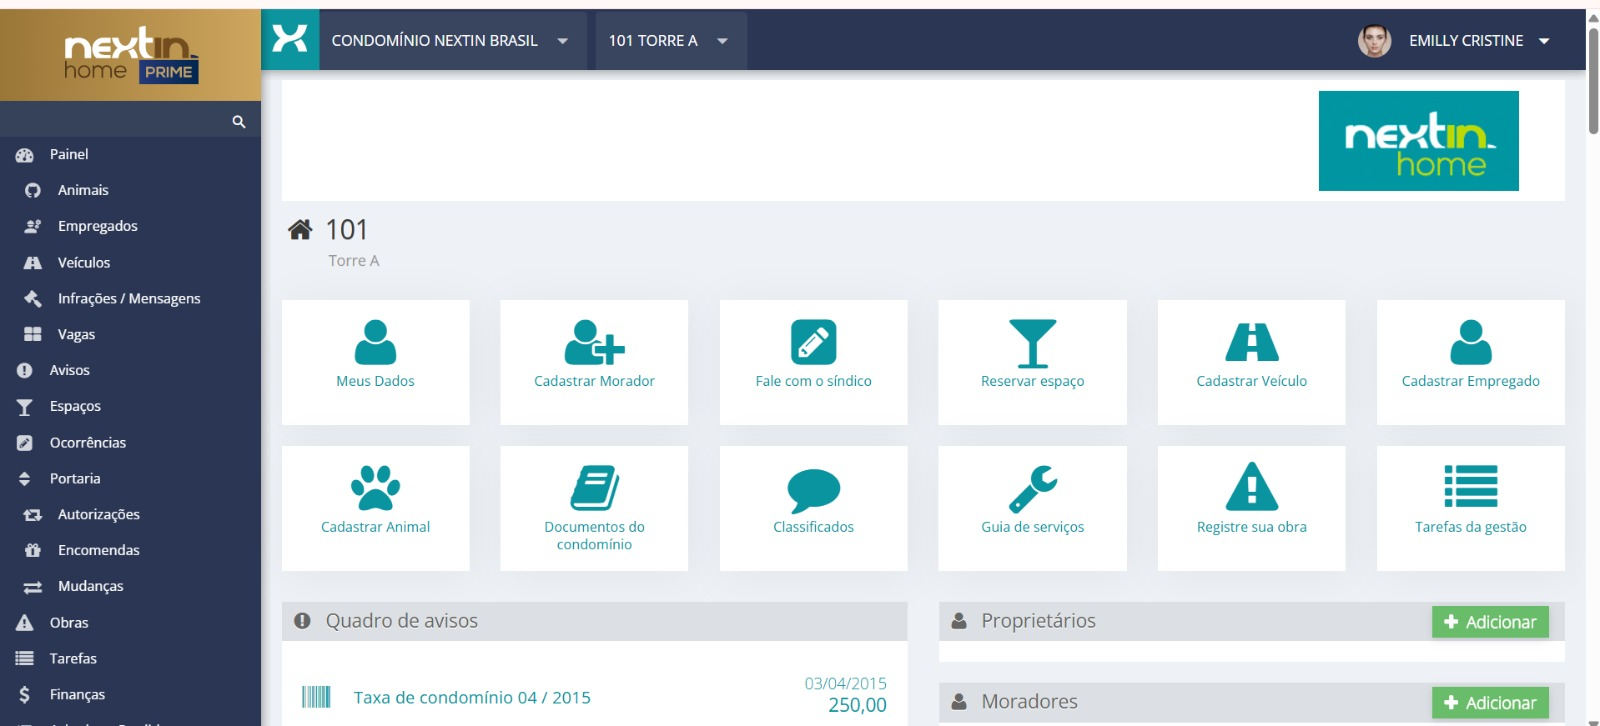The image size is (1600, 726).
Task: Open the Documentos do condomínio book icon
Action: 594,488
